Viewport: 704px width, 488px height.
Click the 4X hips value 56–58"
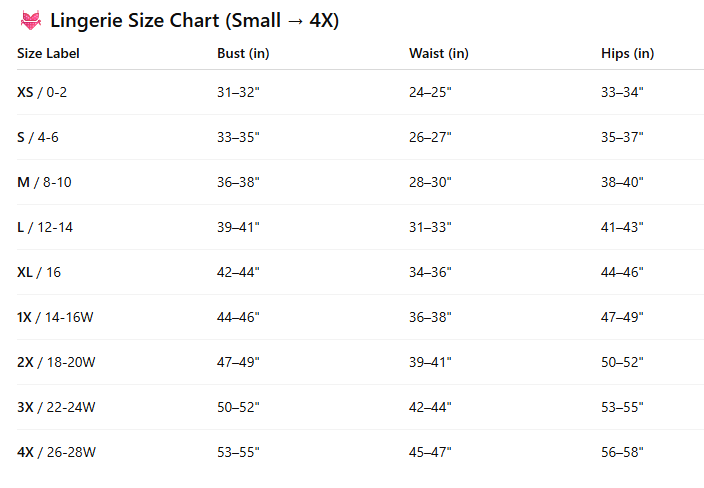coord(622,452)
